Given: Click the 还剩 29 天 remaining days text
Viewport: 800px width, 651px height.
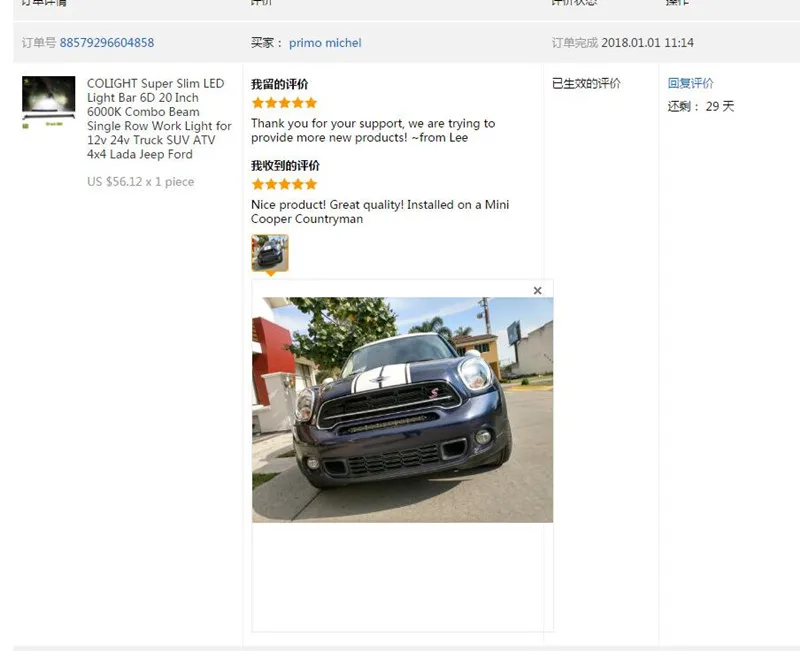Looking at the screenshot, I should (701, 106).
